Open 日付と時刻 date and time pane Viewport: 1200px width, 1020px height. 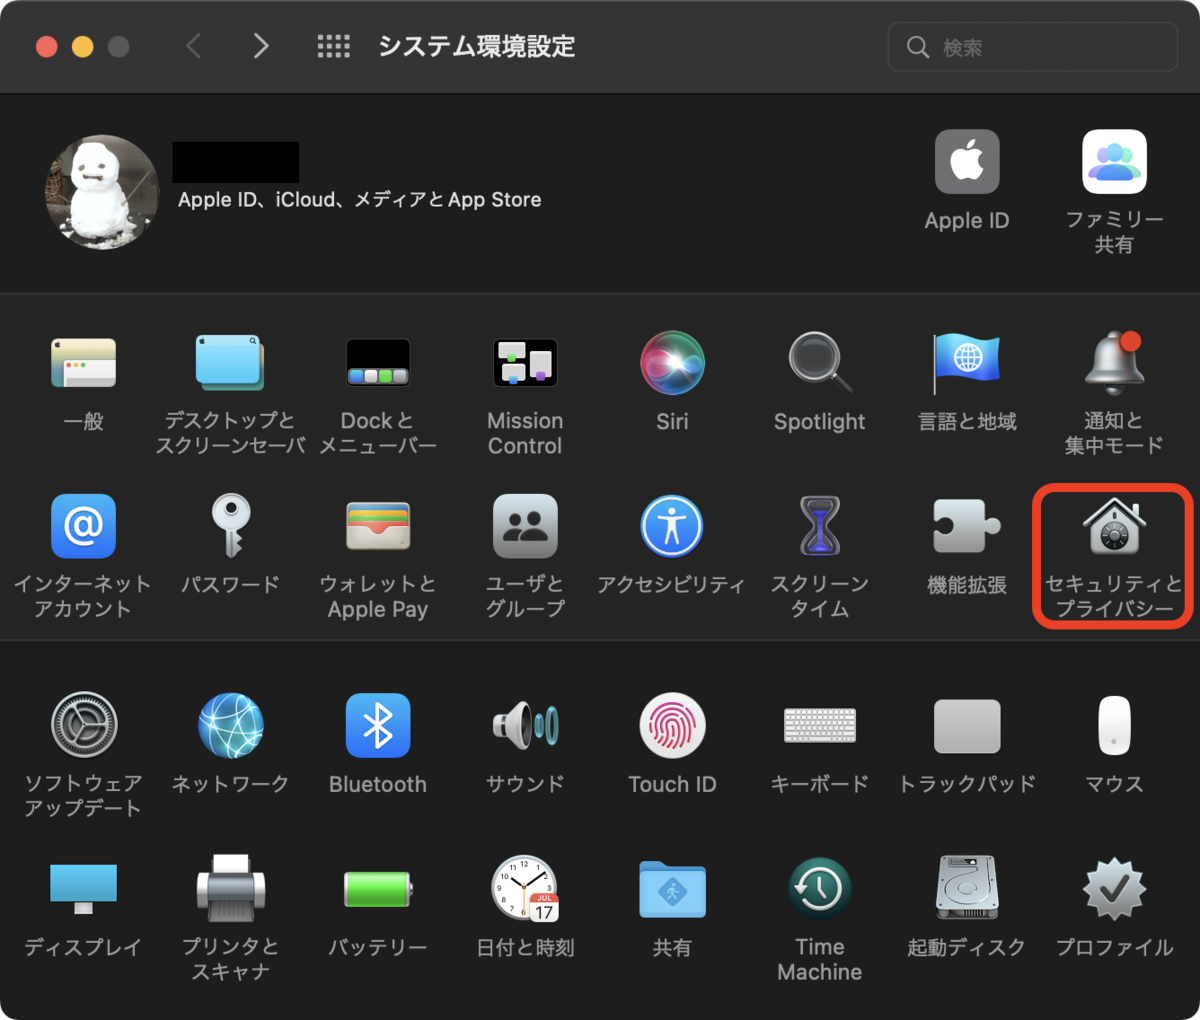coord(525,888)
